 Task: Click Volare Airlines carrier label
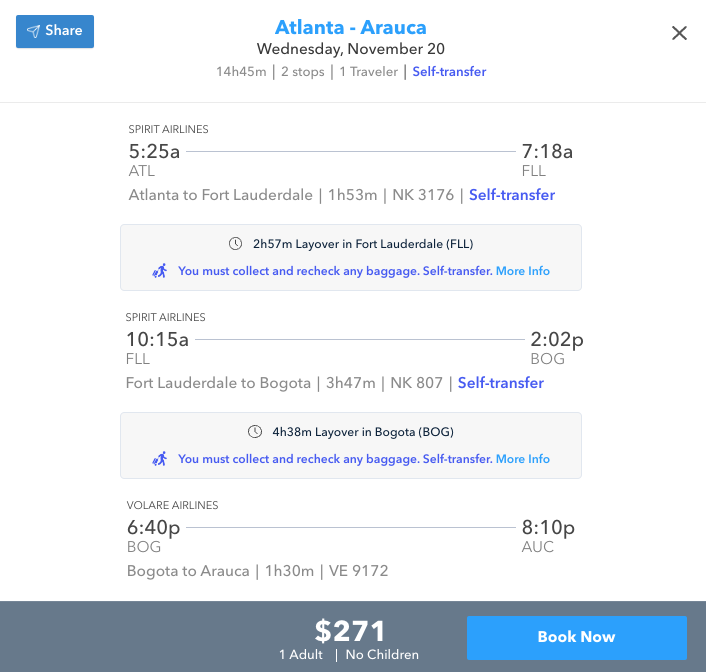[172, 505]
